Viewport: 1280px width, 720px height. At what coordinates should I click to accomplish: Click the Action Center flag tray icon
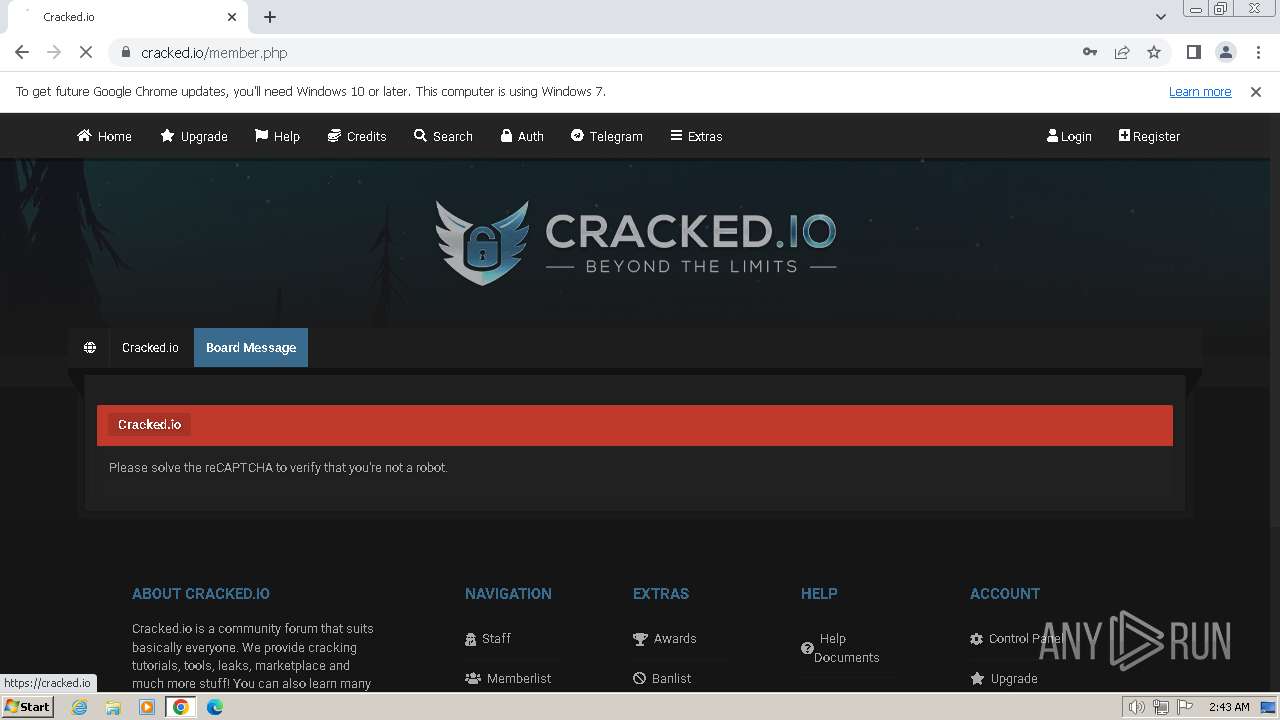(x=1185, y=707)
